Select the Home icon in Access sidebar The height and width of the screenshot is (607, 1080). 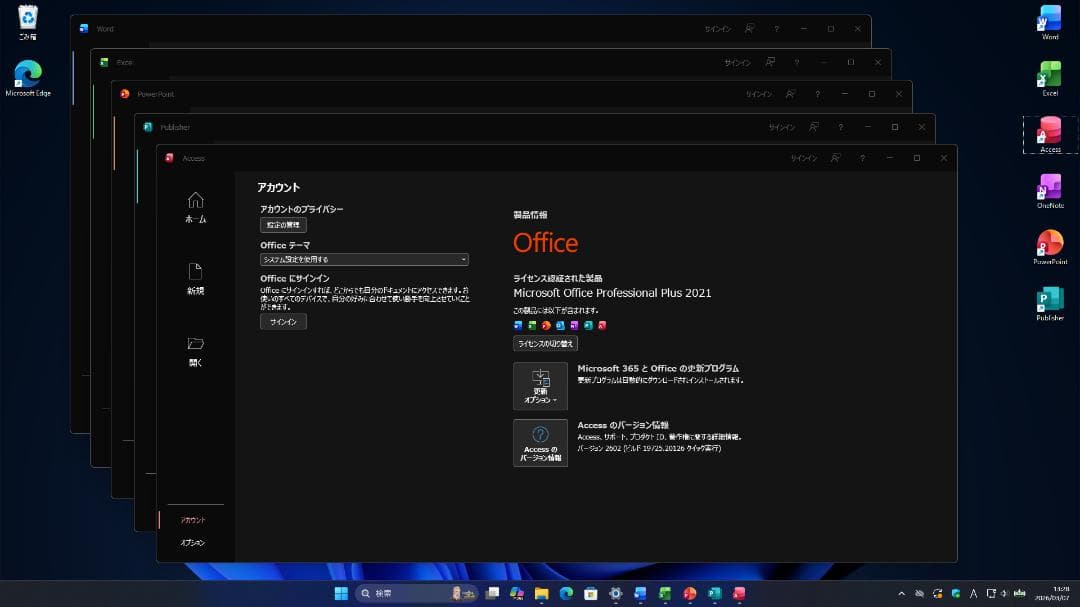[195, 205]
